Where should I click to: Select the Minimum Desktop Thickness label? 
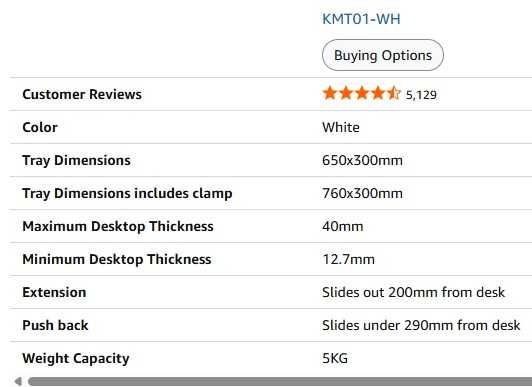[117, 259]
